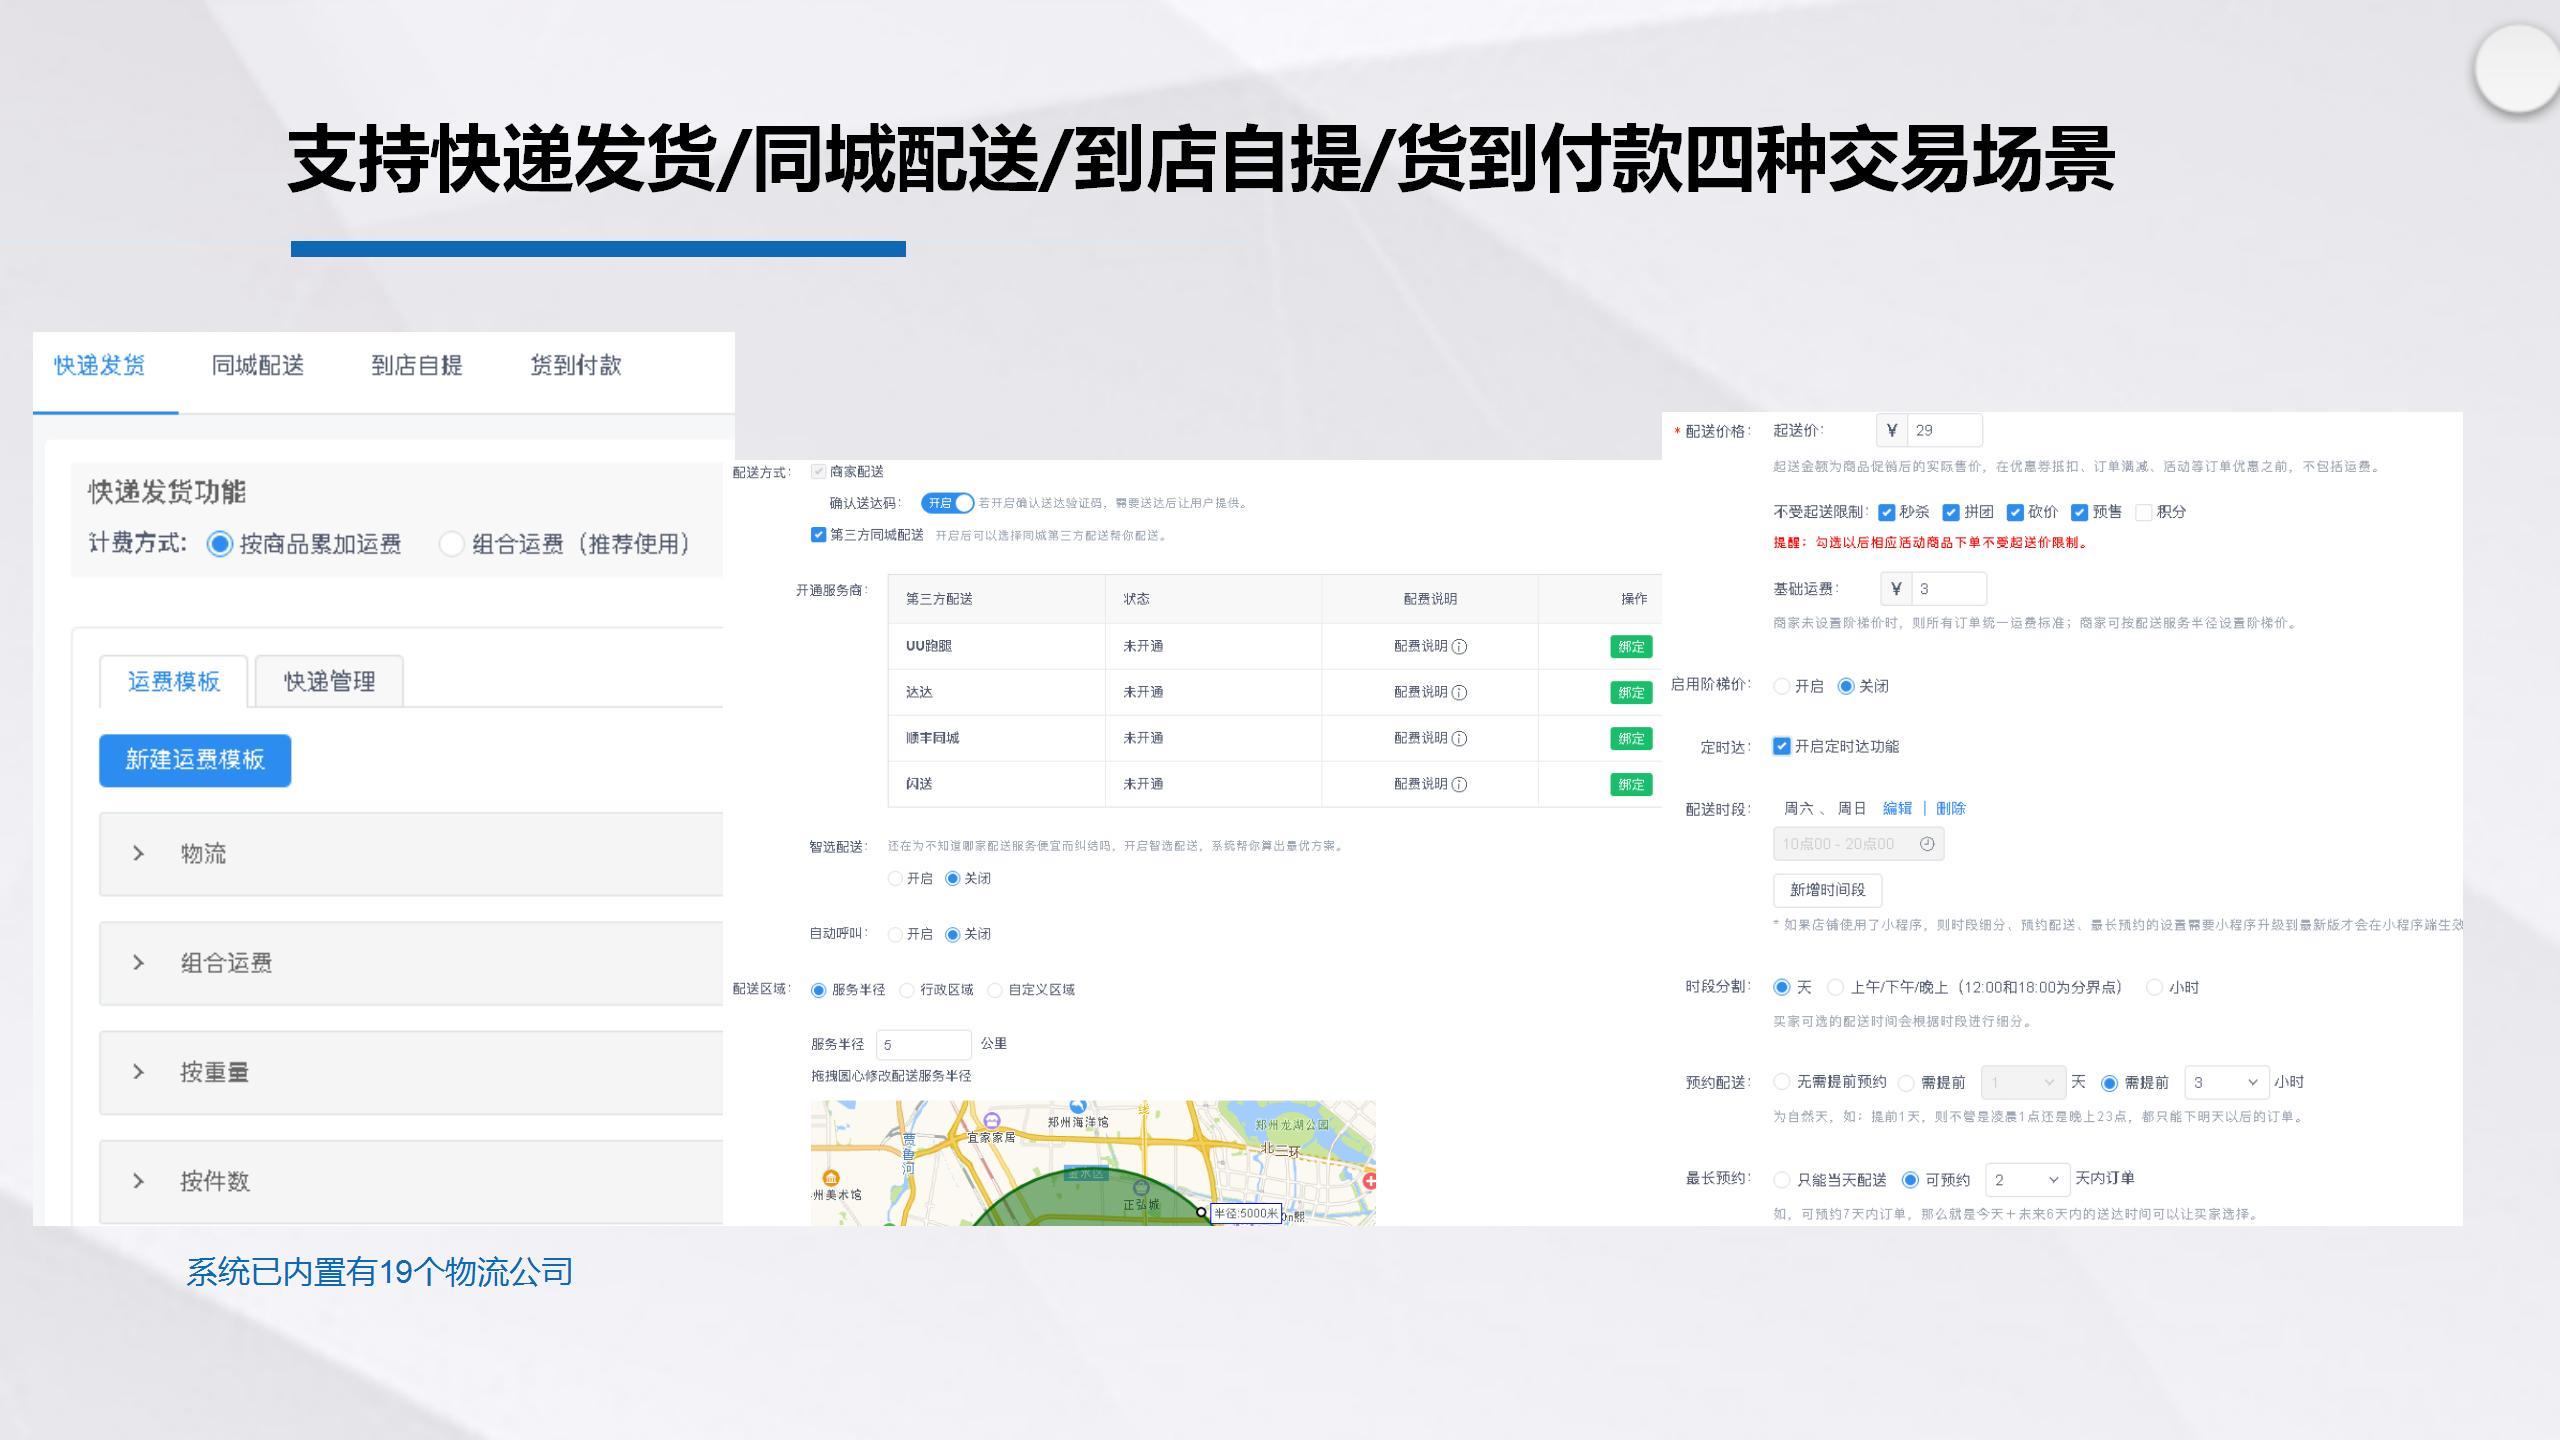Select 组合运费 (推荐使用) billing option
The width and height of the screenshot is (2560, 1440).
click(x=452, y=544)
